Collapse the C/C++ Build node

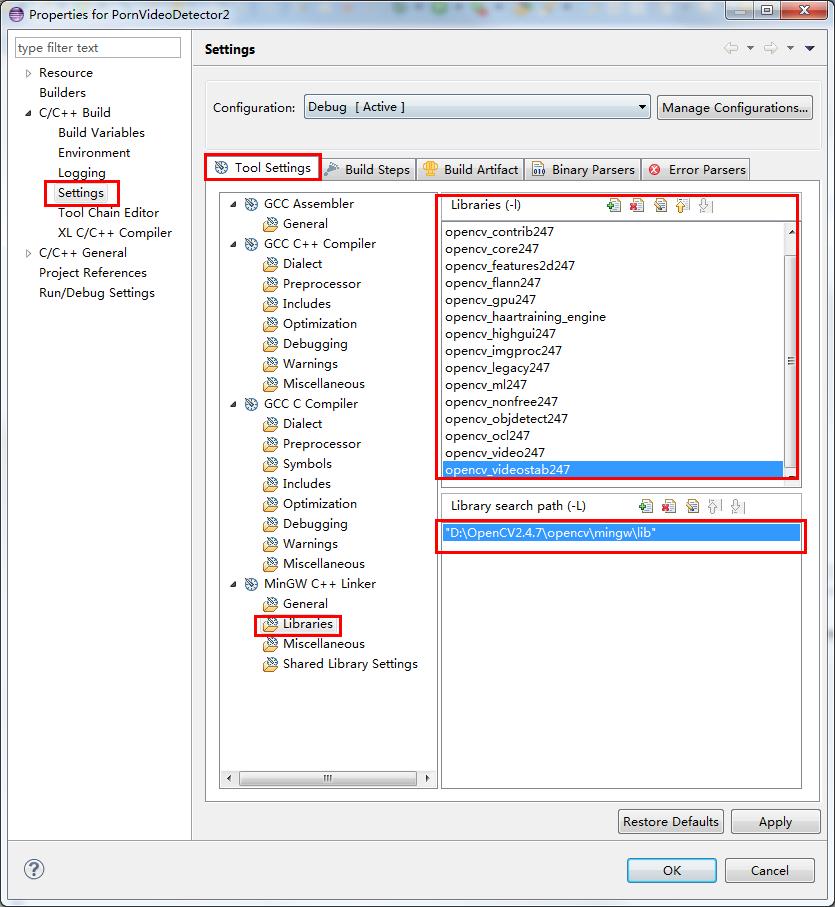(x=28, y=113)
